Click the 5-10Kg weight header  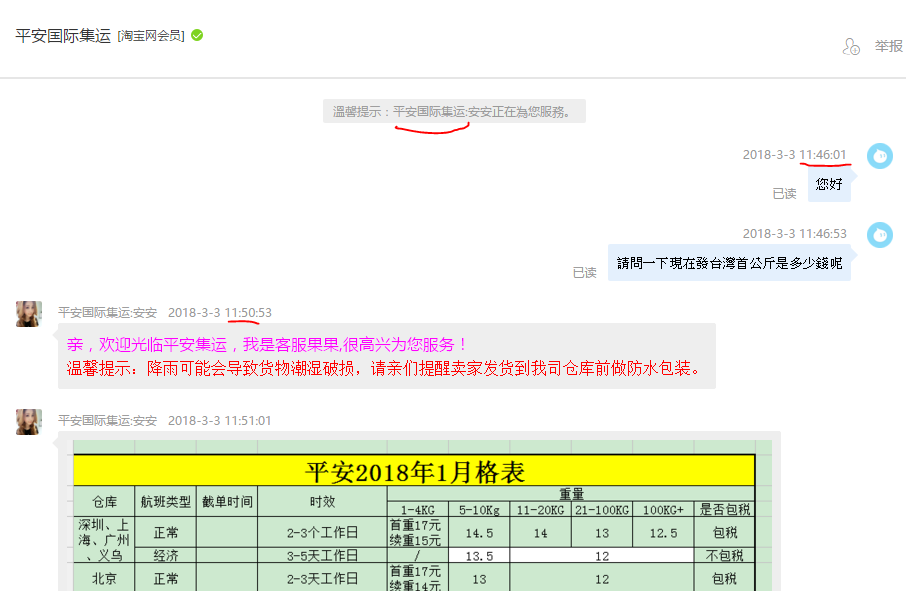(x=479, y=510)
